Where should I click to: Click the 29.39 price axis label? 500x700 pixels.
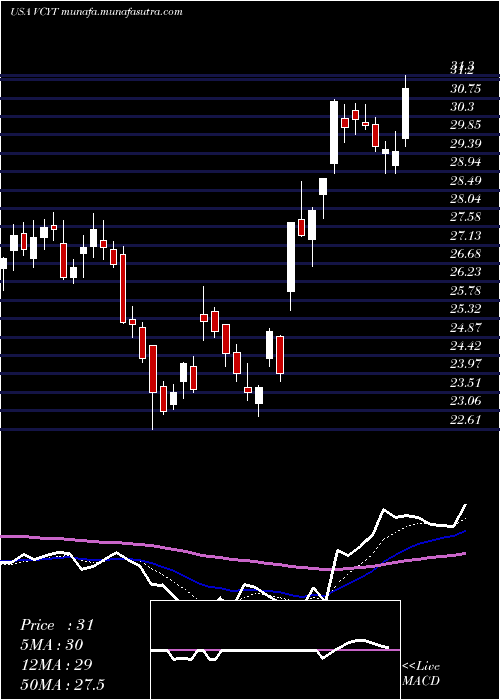pos(466,144)
